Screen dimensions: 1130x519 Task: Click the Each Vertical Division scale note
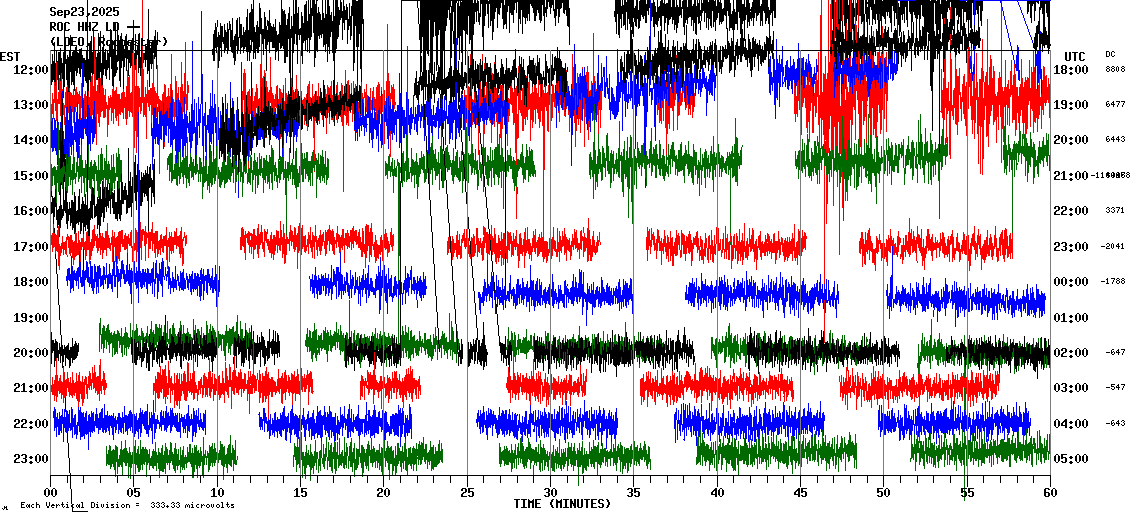point(128,505)
